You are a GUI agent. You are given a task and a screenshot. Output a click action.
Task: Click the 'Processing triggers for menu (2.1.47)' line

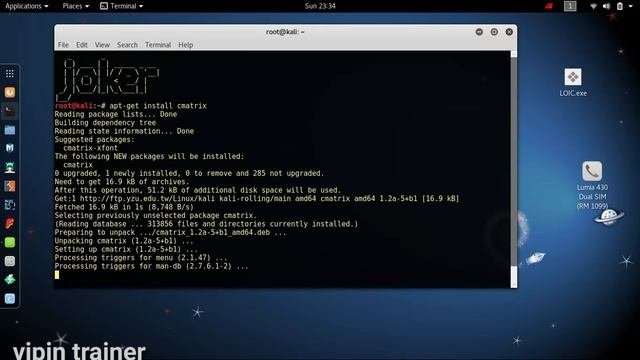tap(141, 258)
